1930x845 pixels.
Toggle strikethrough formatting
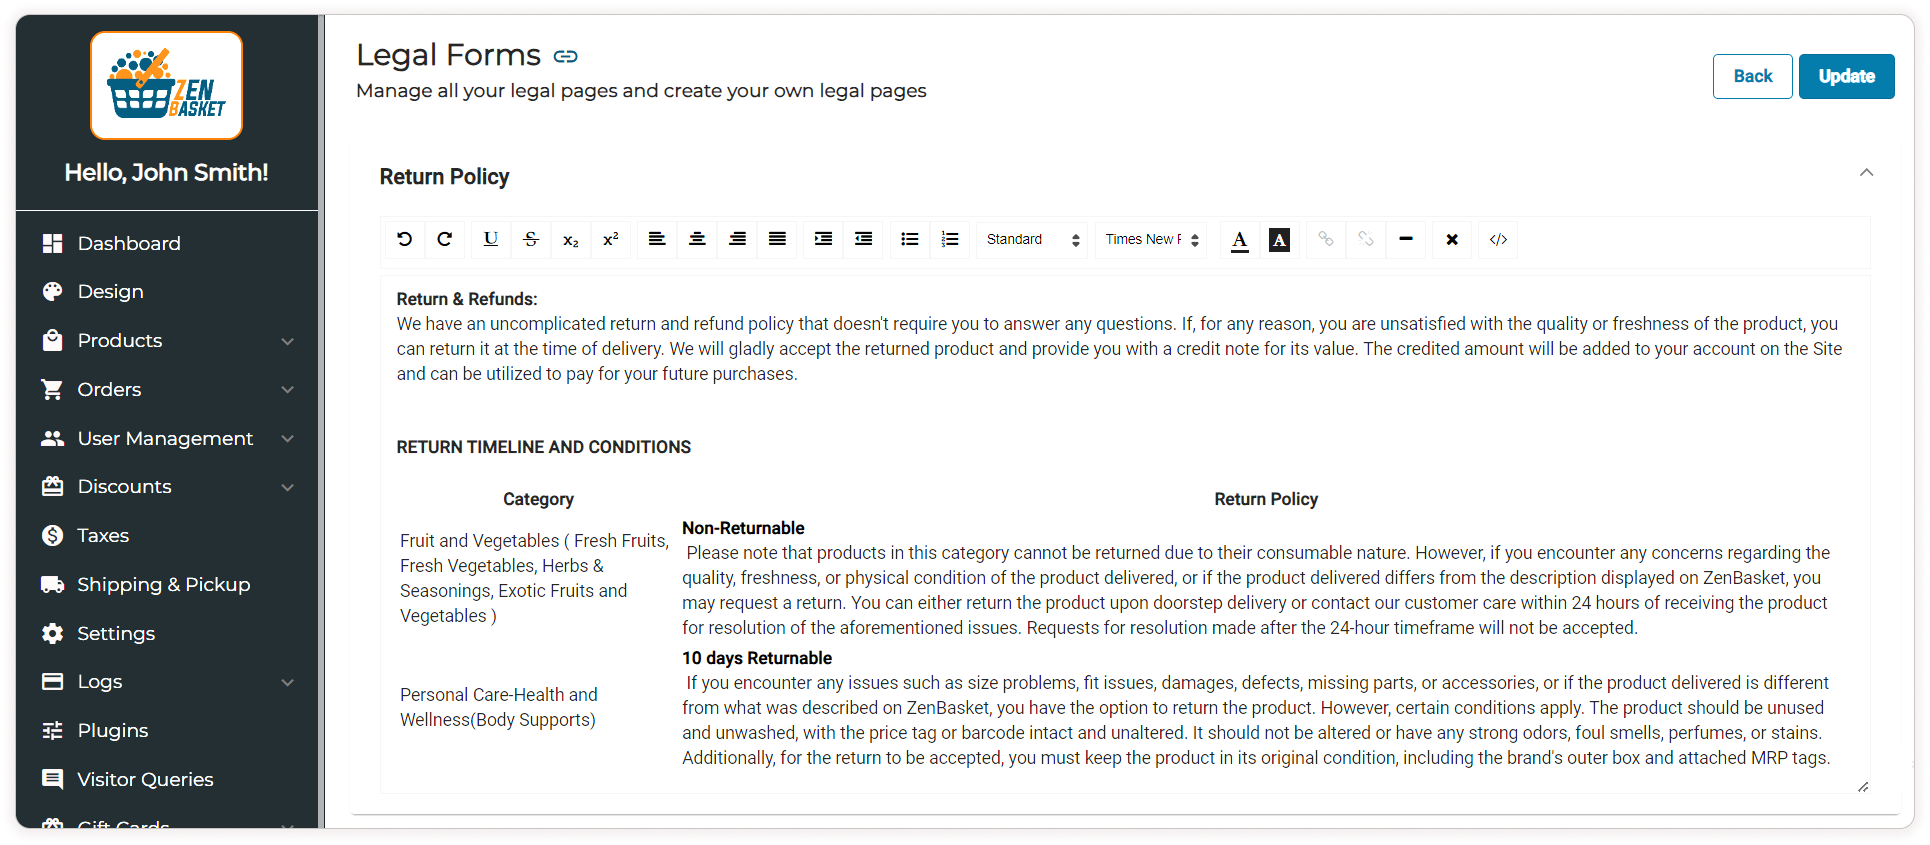(531, 239)
